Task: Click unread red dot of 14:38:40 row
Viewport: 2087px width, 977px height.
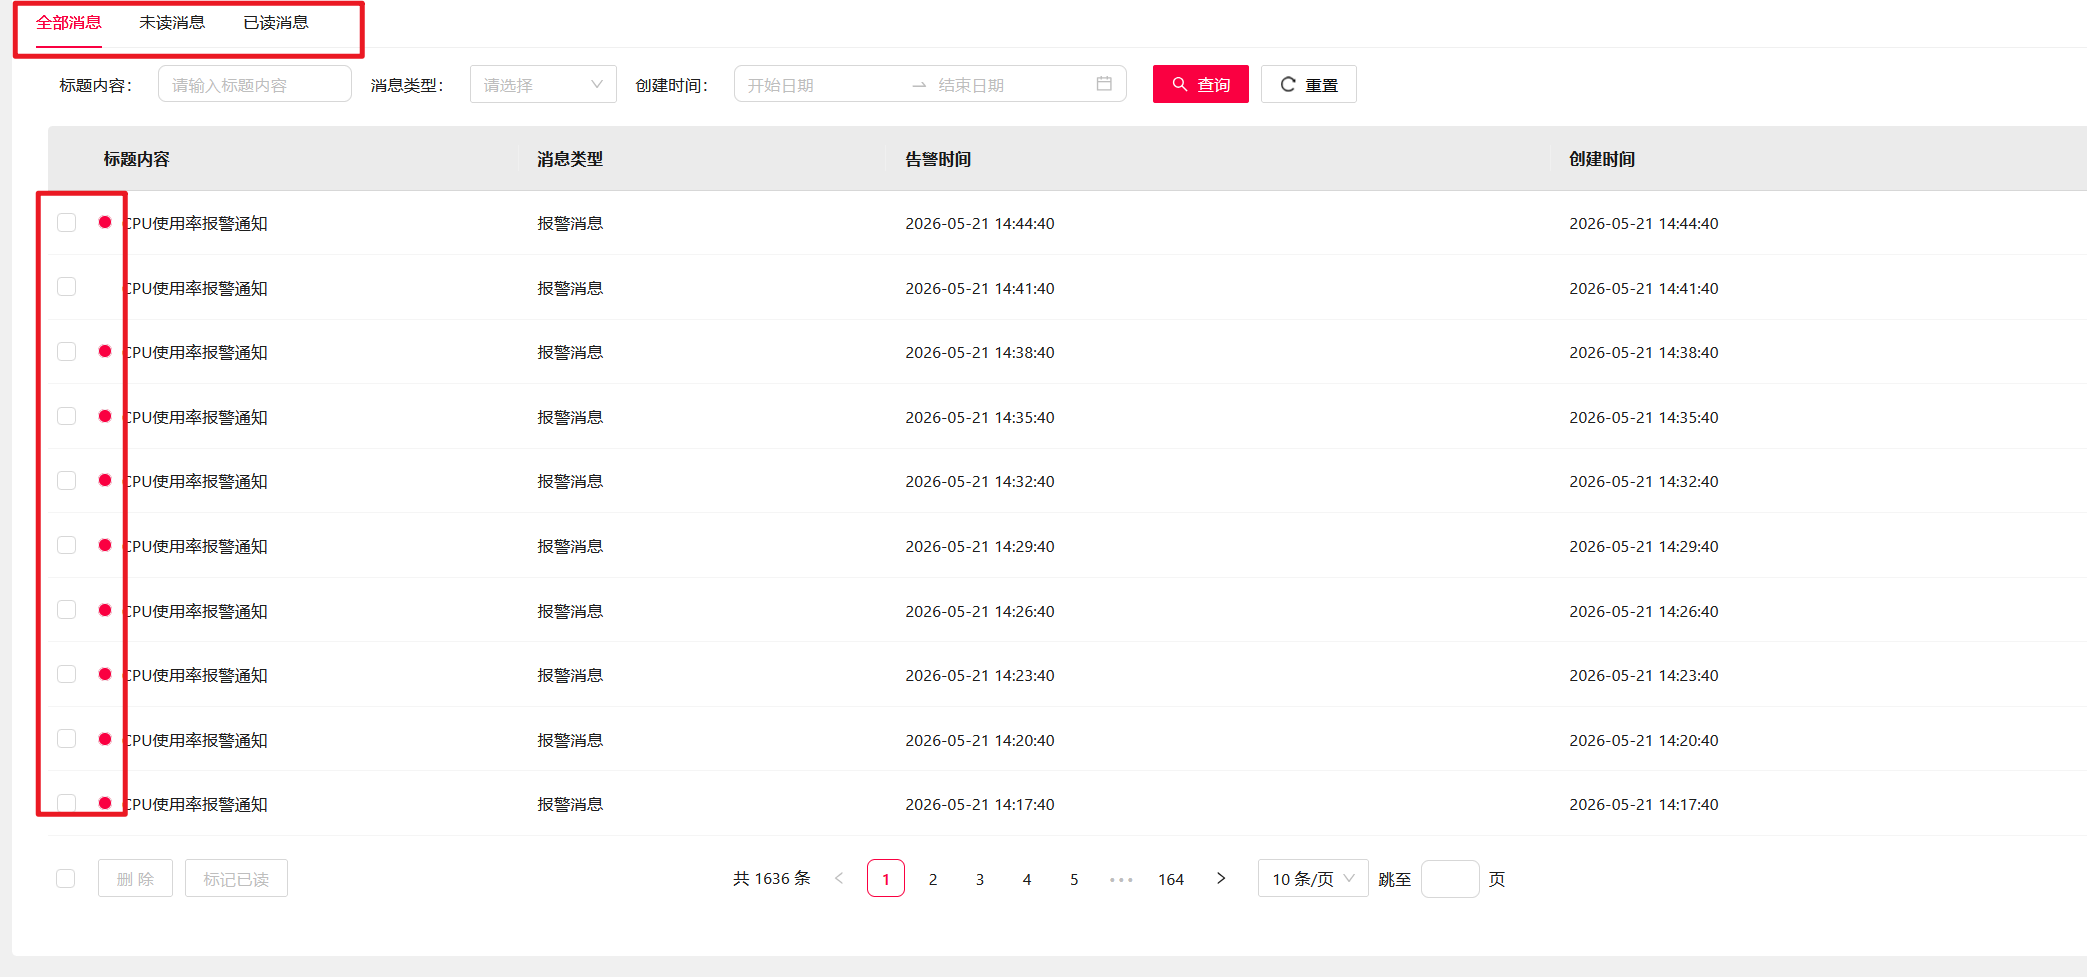Action: pyautogui.click(x=105, y=351)
